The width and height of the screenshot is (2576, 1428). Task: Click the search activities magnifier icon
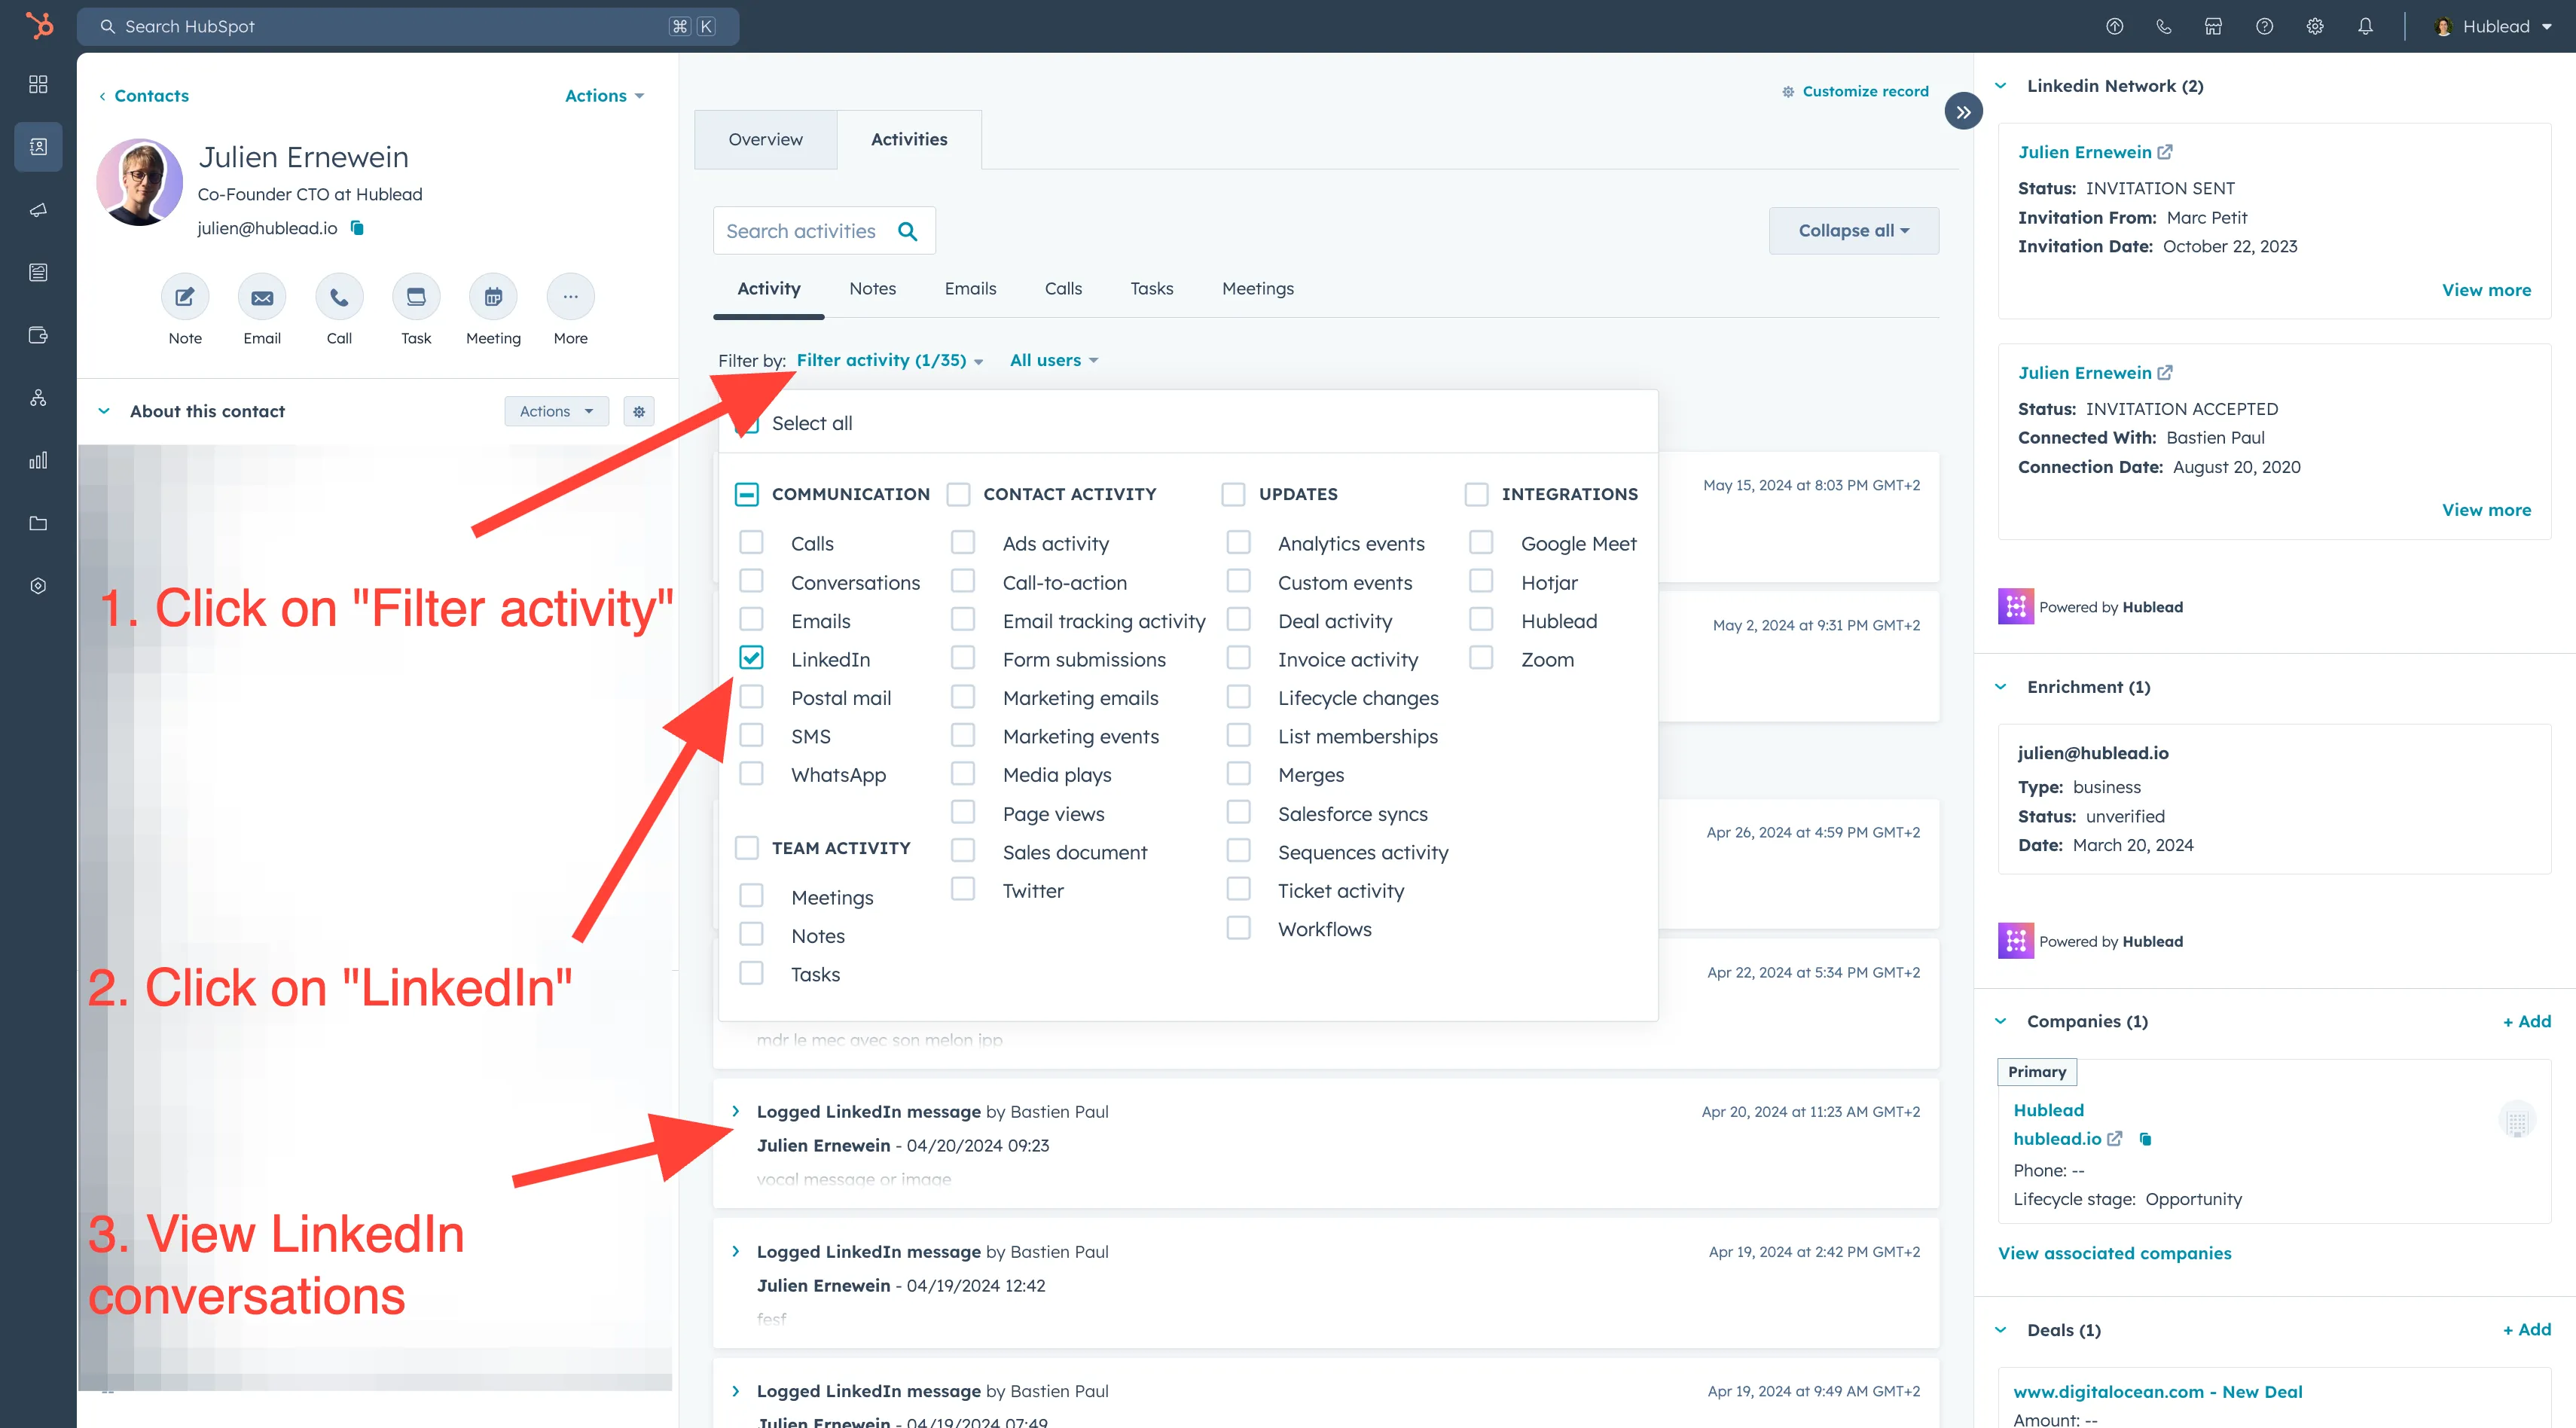click(907, 231)
